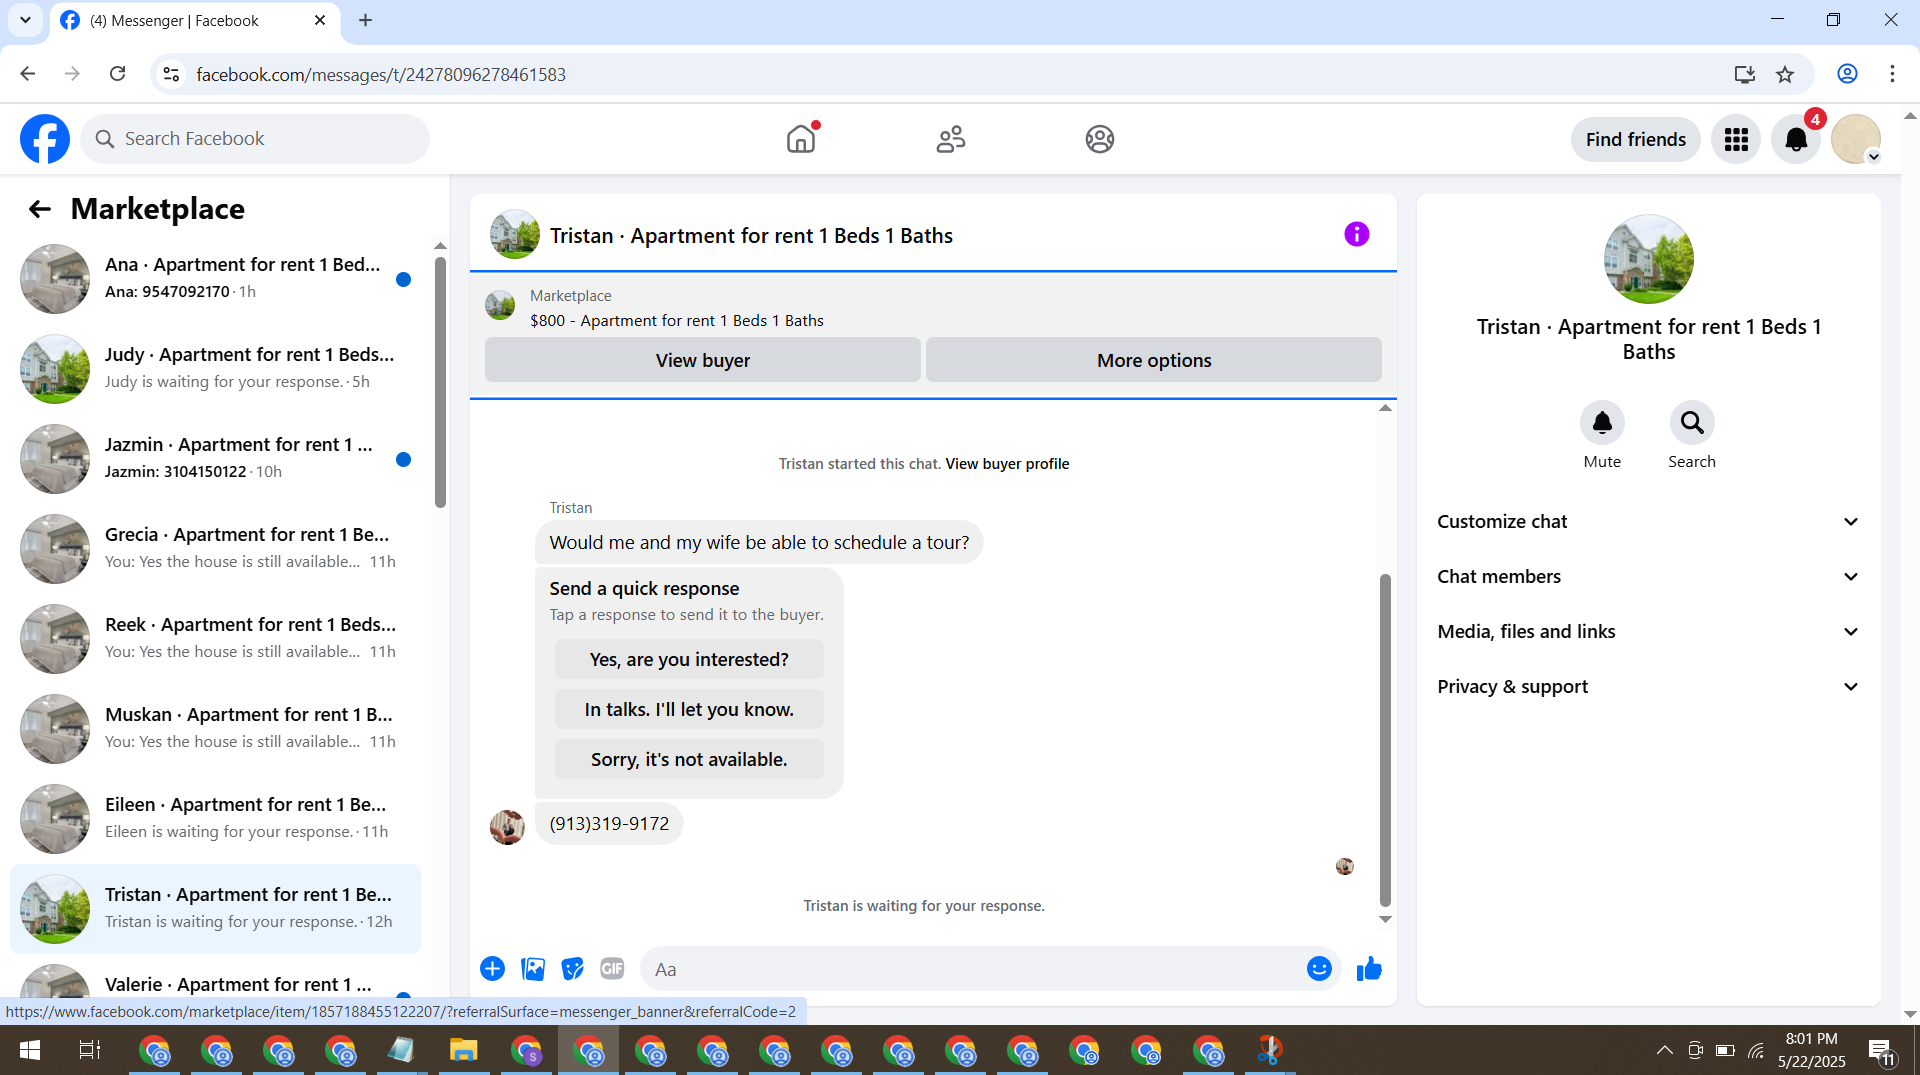Click the browser address bar URL

pyautogui.click(x=381, y=74)
